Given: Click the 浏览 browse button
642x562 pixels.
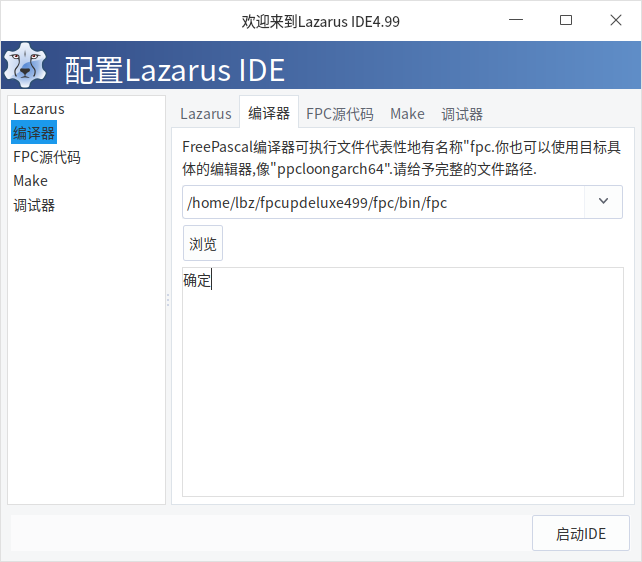Looking at the screenshot, I should (x=203, y=243).
